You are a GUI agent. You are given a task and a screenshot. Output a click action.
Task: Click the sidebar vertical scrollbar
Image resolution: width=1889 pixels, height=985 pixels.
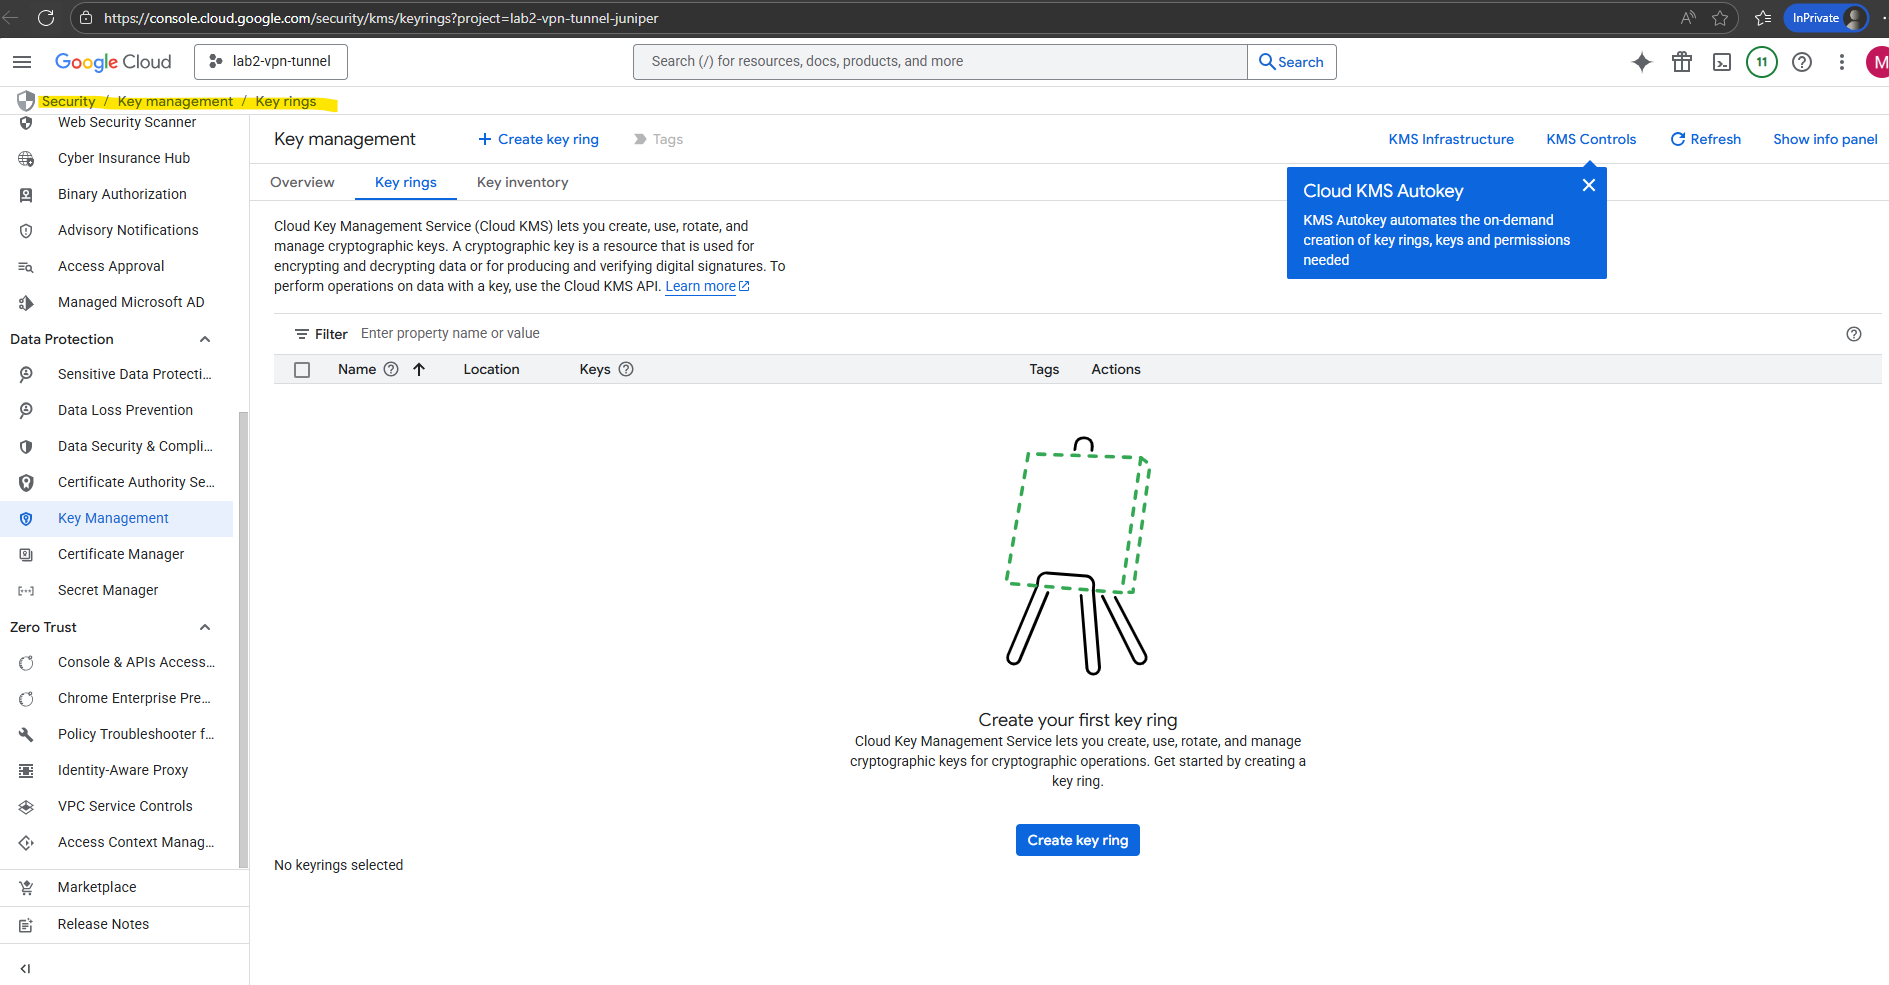tap(243, 640)
